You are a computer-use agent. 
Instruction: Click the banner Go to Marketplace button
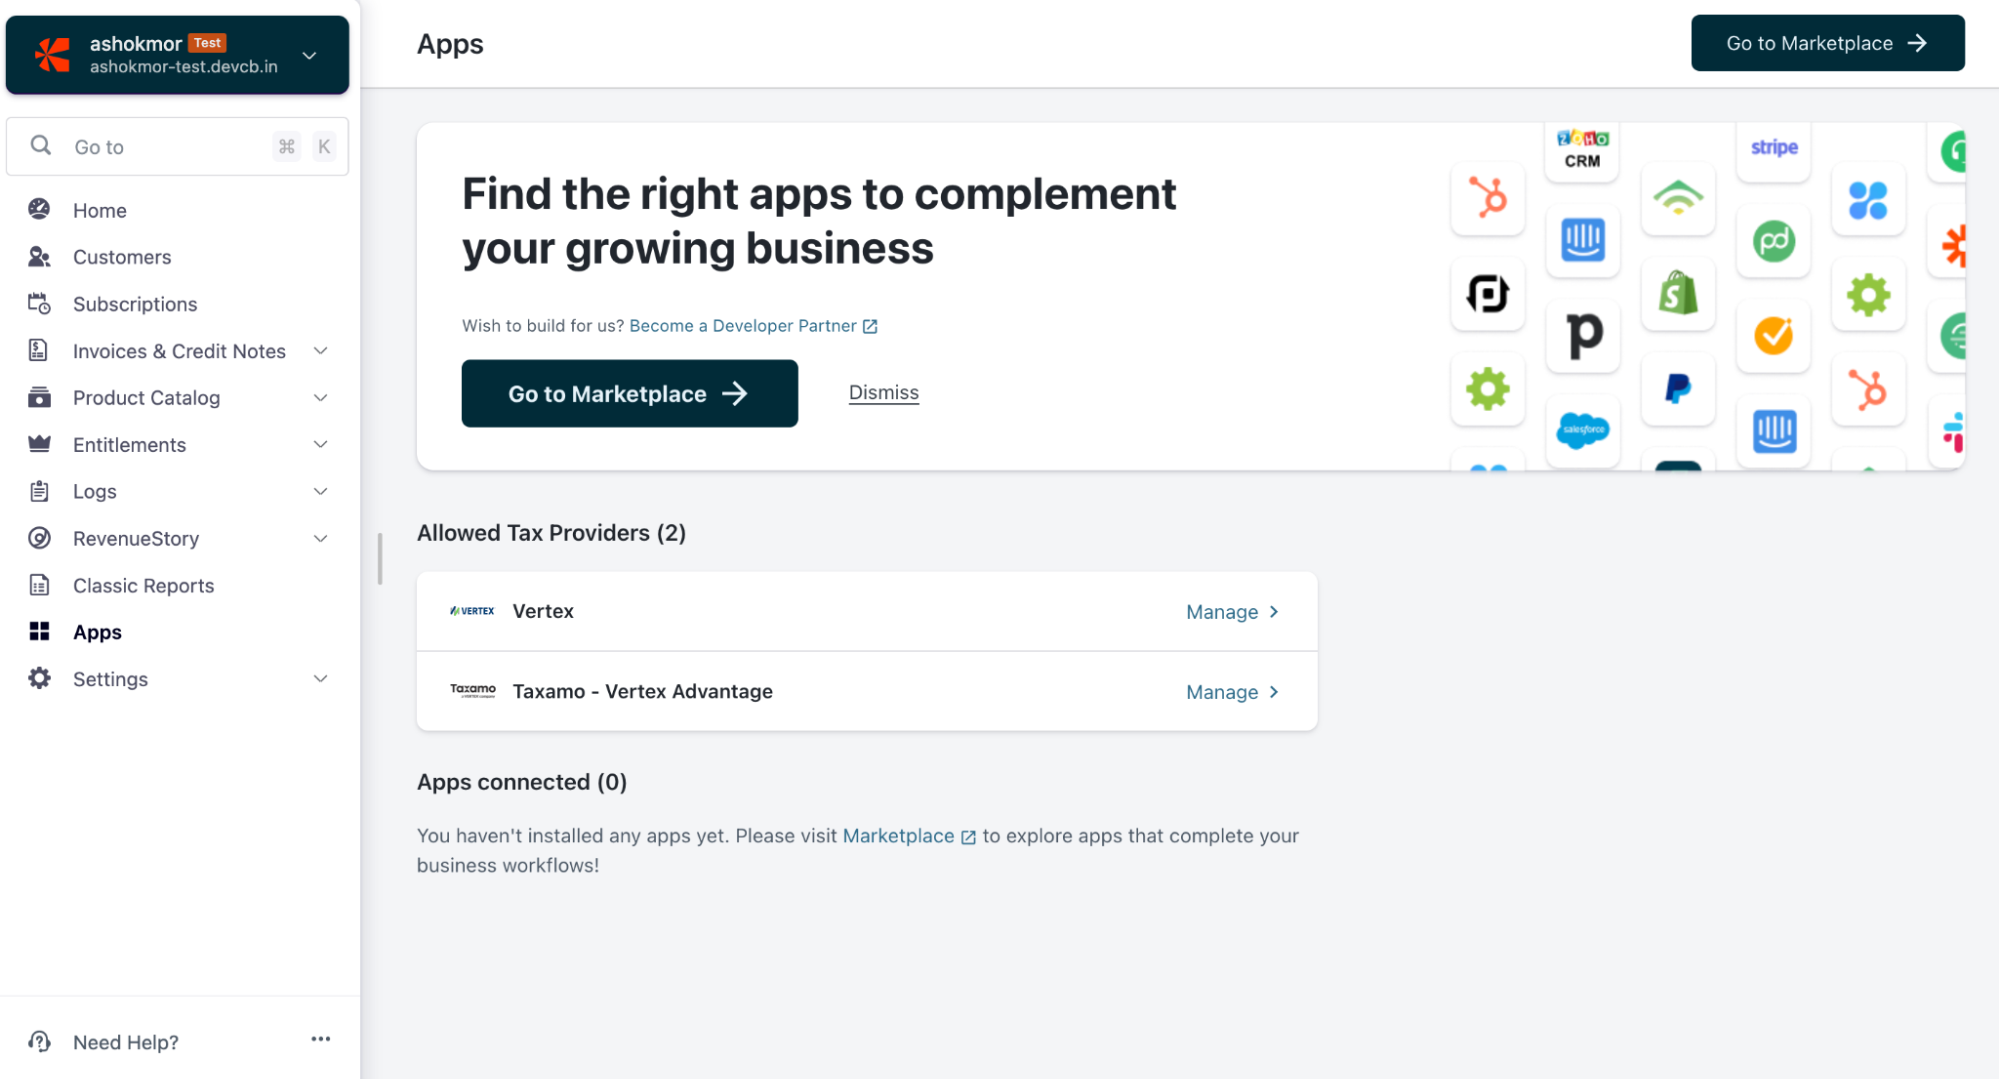629,393
